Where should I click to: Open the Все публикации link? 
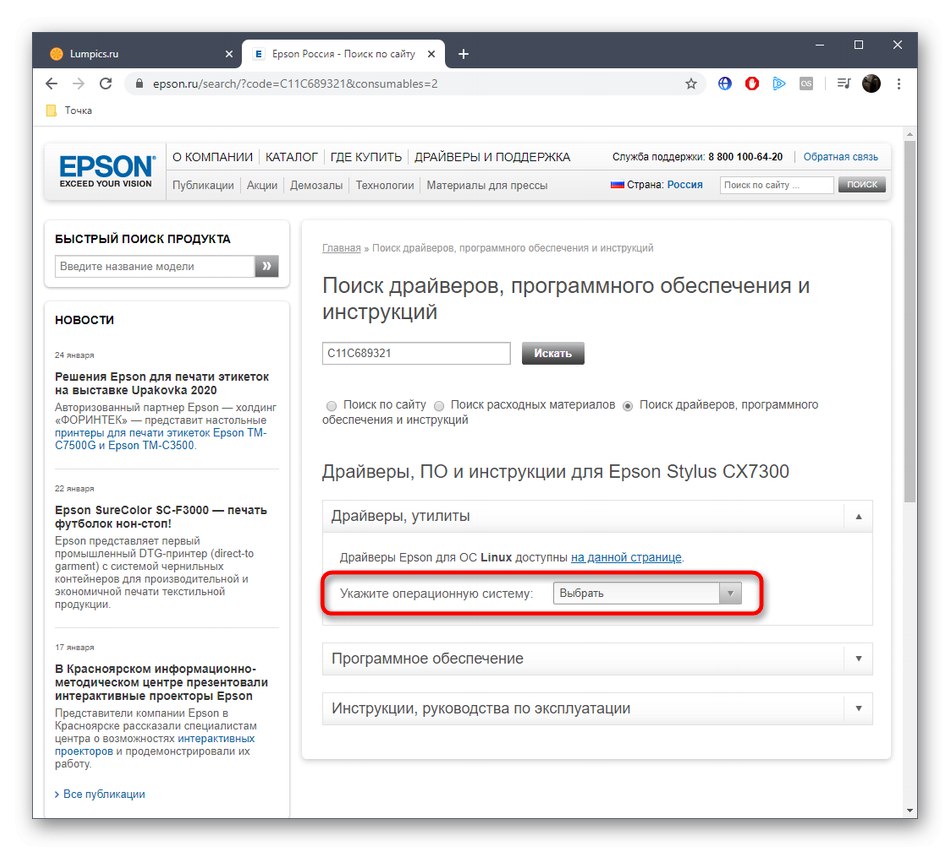pyautogui.click(x=104, y=794)
